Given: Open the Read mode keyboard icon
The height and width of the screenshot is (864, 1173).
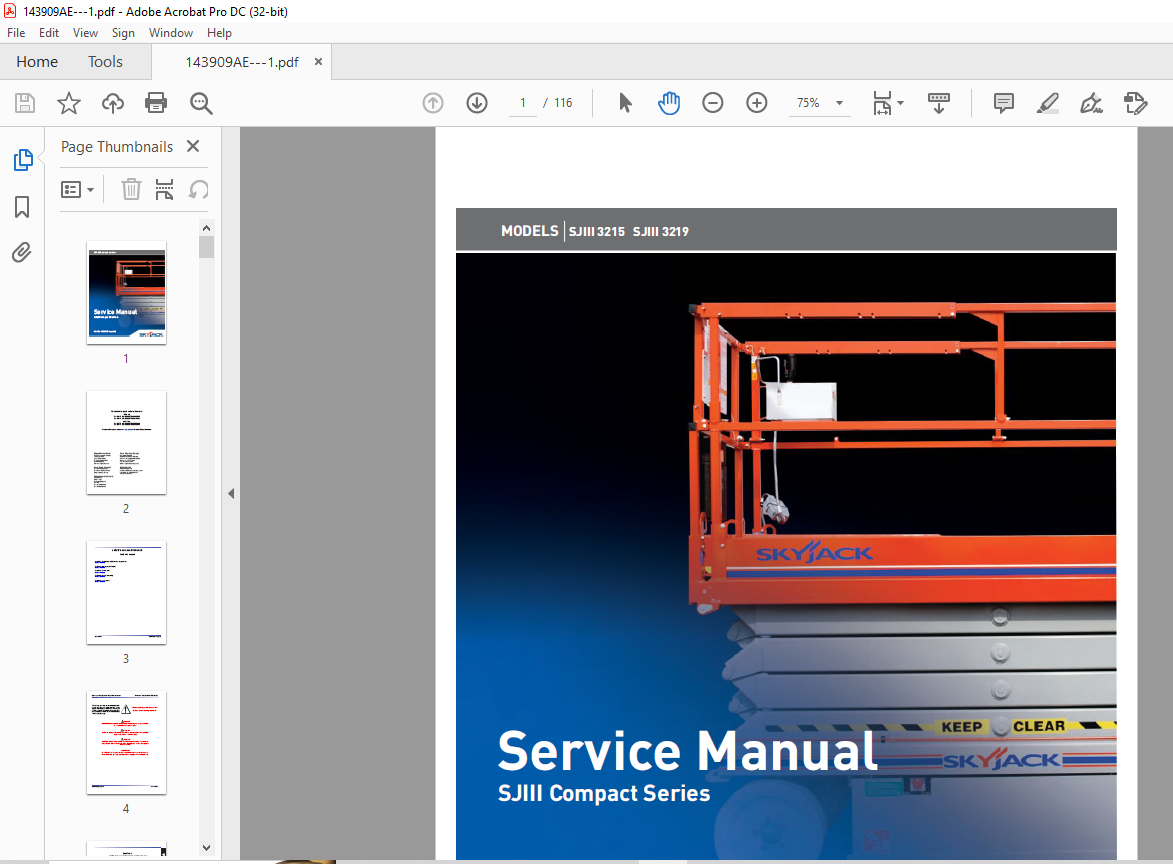Looking at the screenshot, I should (939, 102).
